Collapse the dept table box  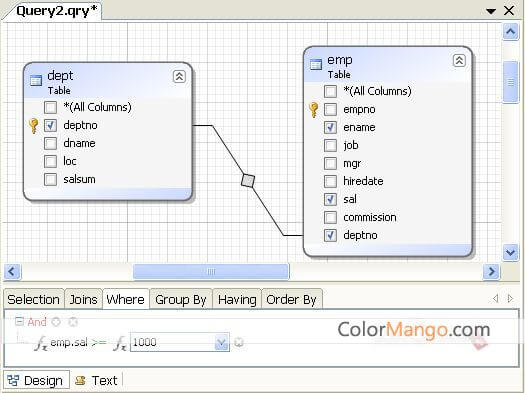pyautogui.click(x=179, y=77)
